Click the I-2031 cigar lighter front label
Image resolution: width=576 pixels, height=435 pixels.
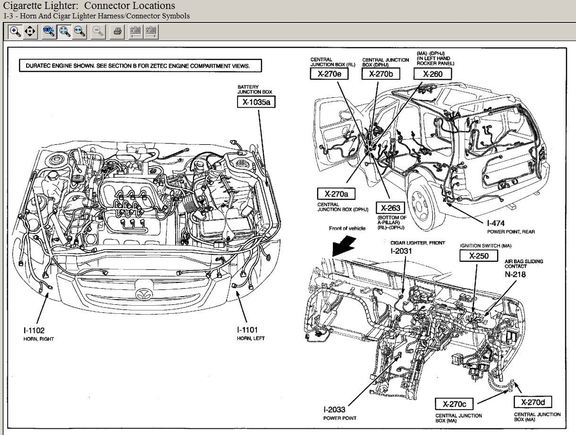pyautogui.click(x=401, y=251)
